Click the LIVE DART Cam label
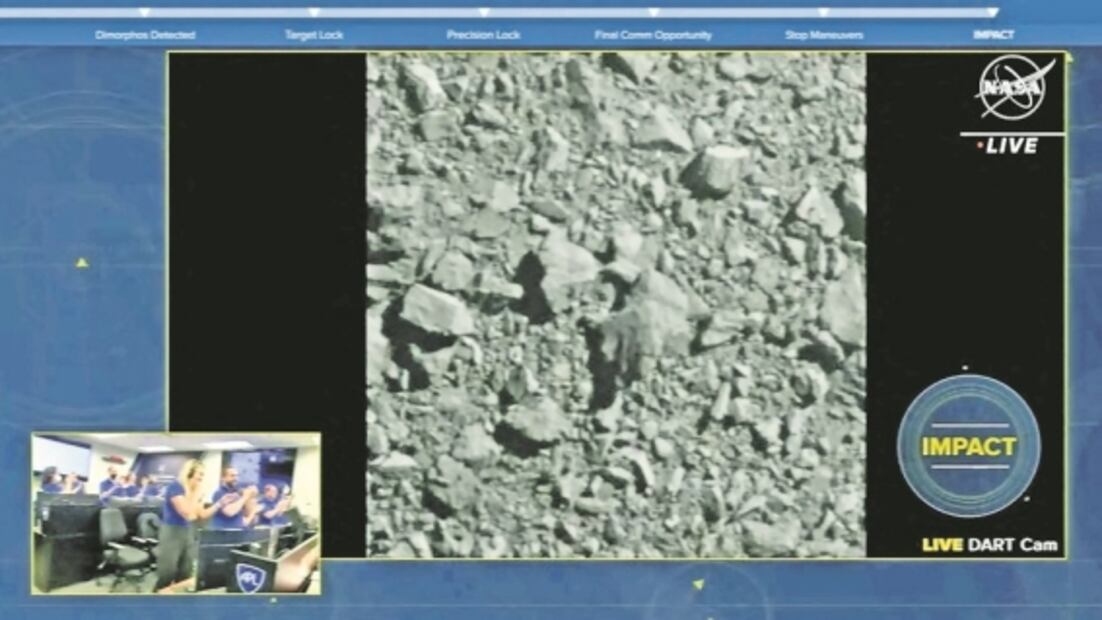 989,545
